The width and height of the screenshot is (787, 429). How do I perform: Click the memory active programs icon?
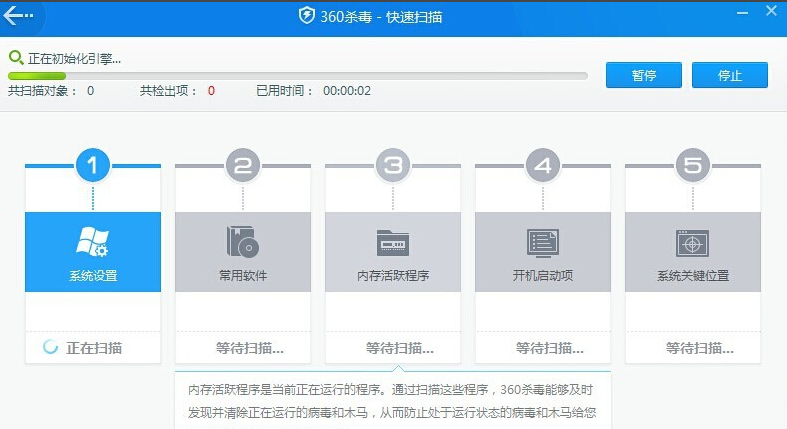pos(393,242)
